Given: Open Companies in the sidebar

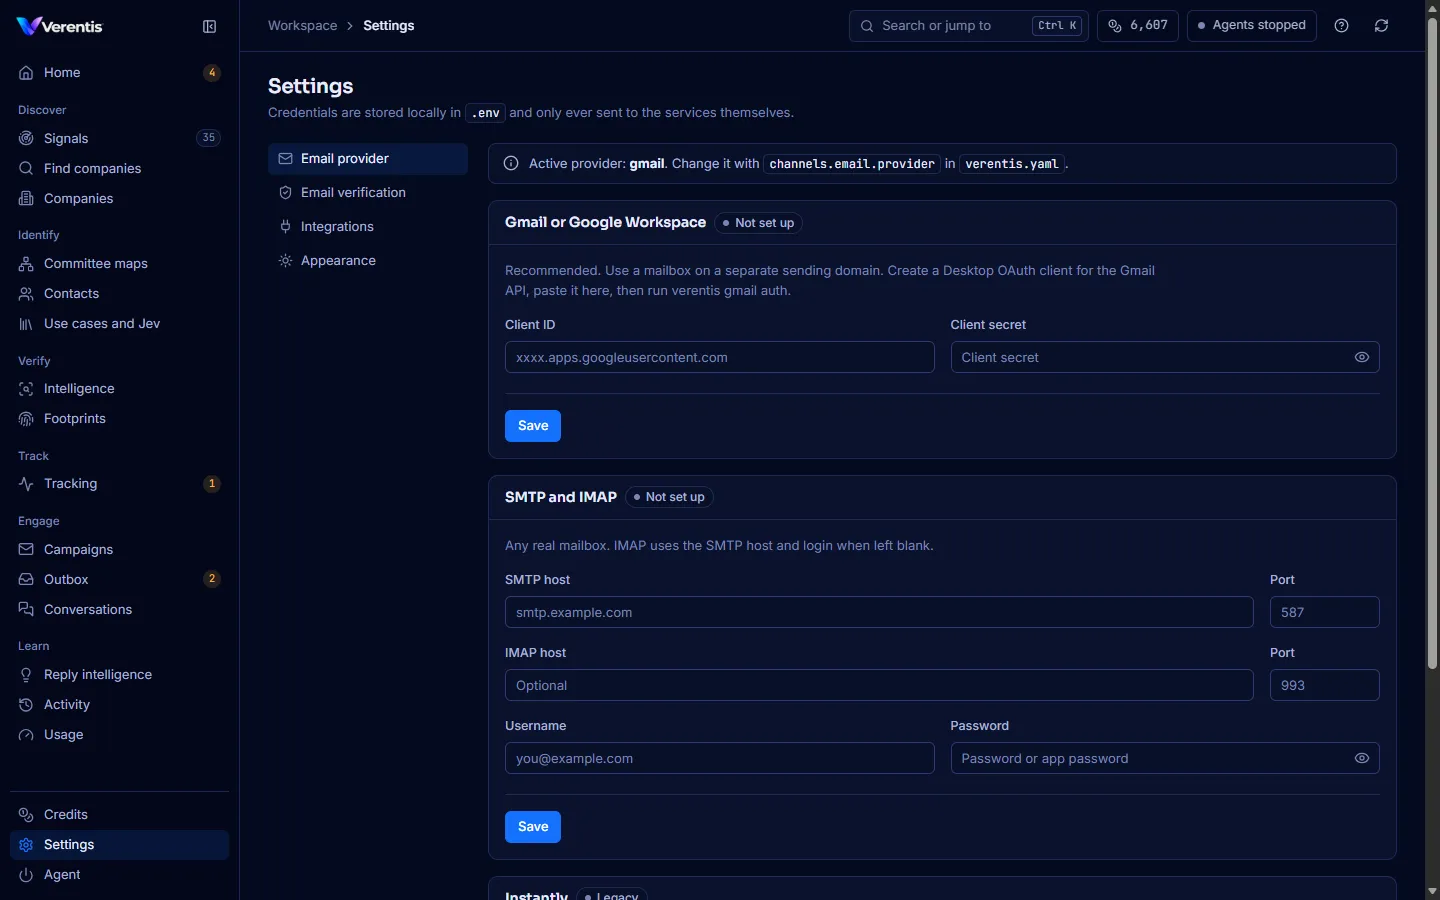Looking at the screenshot, I should 120,198.
